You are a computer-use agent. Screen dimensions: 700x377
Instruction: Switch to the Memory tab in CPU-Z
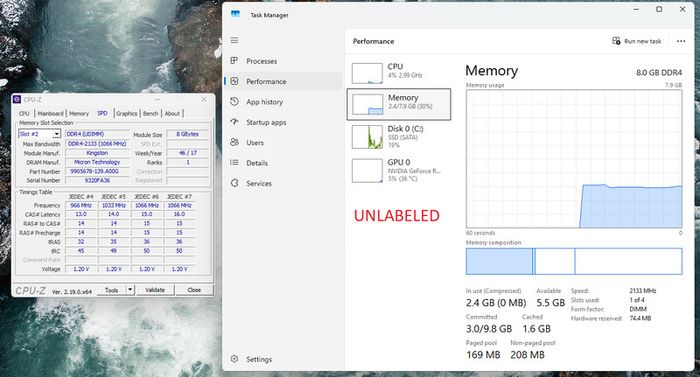(x=79, y=113)
